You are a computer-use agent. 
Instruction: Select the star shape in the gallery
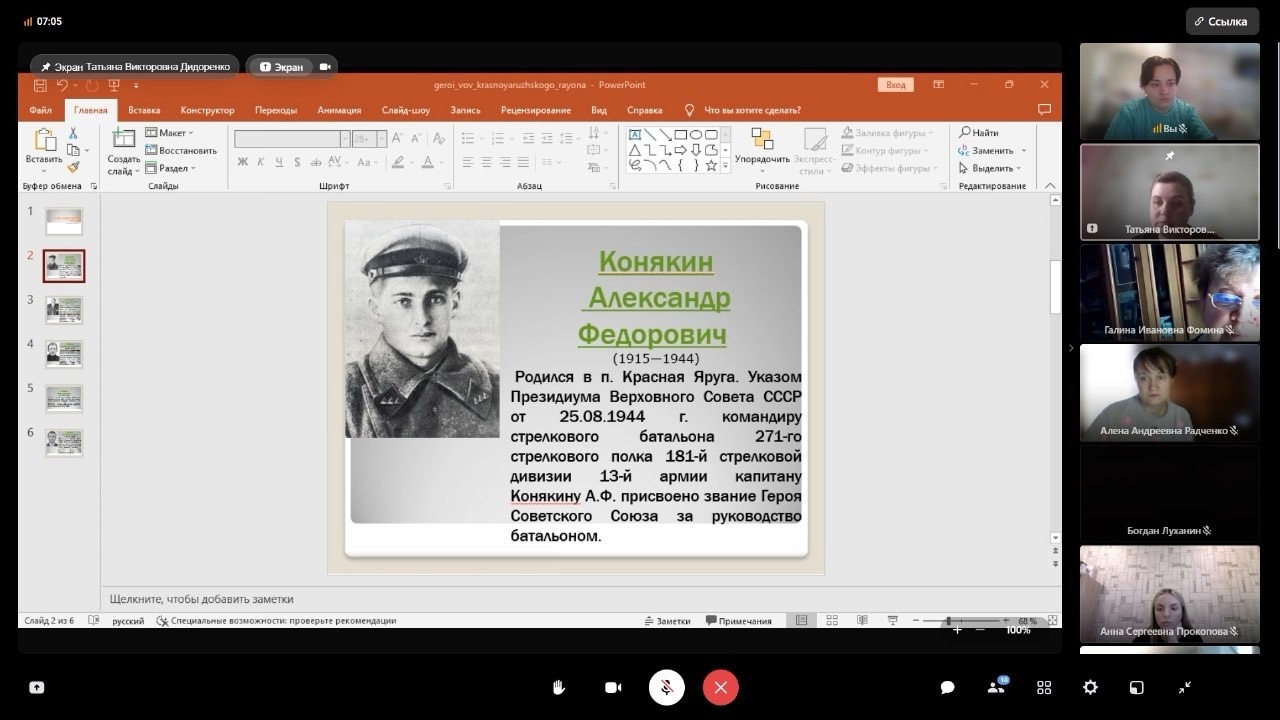(x=711, y=166)
